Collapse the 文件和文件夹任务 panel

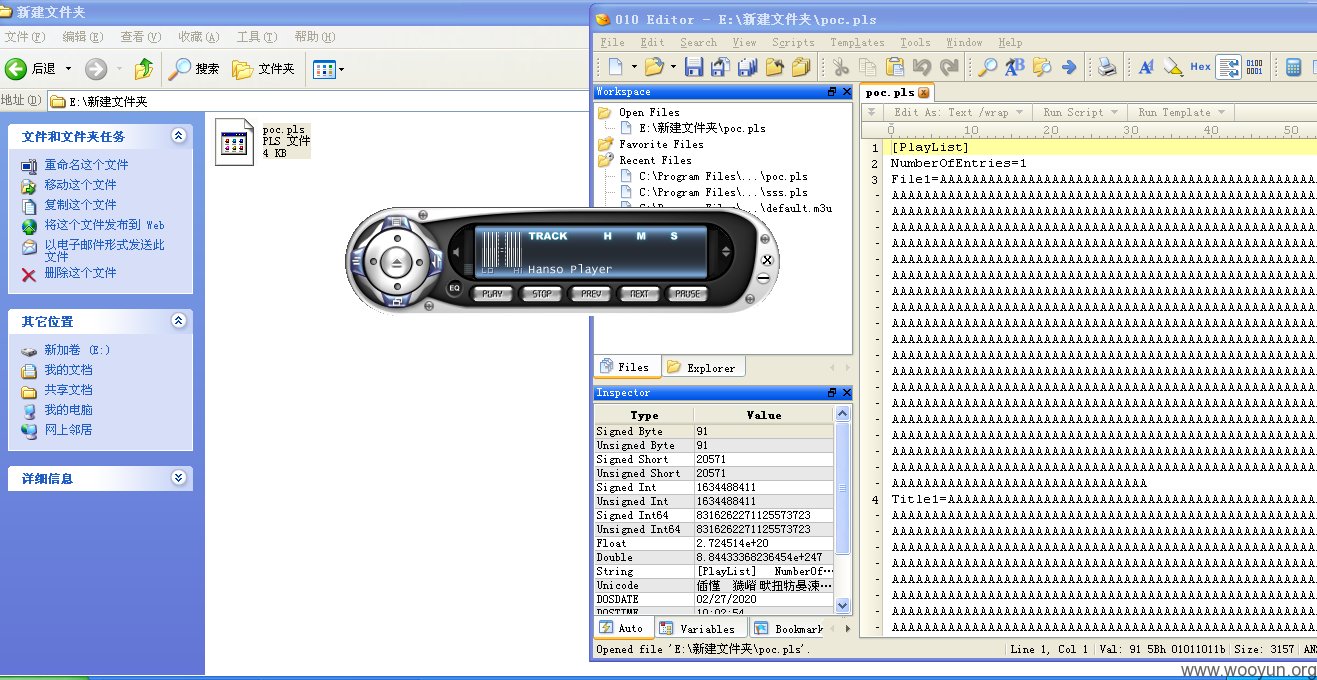coord(178,136)
